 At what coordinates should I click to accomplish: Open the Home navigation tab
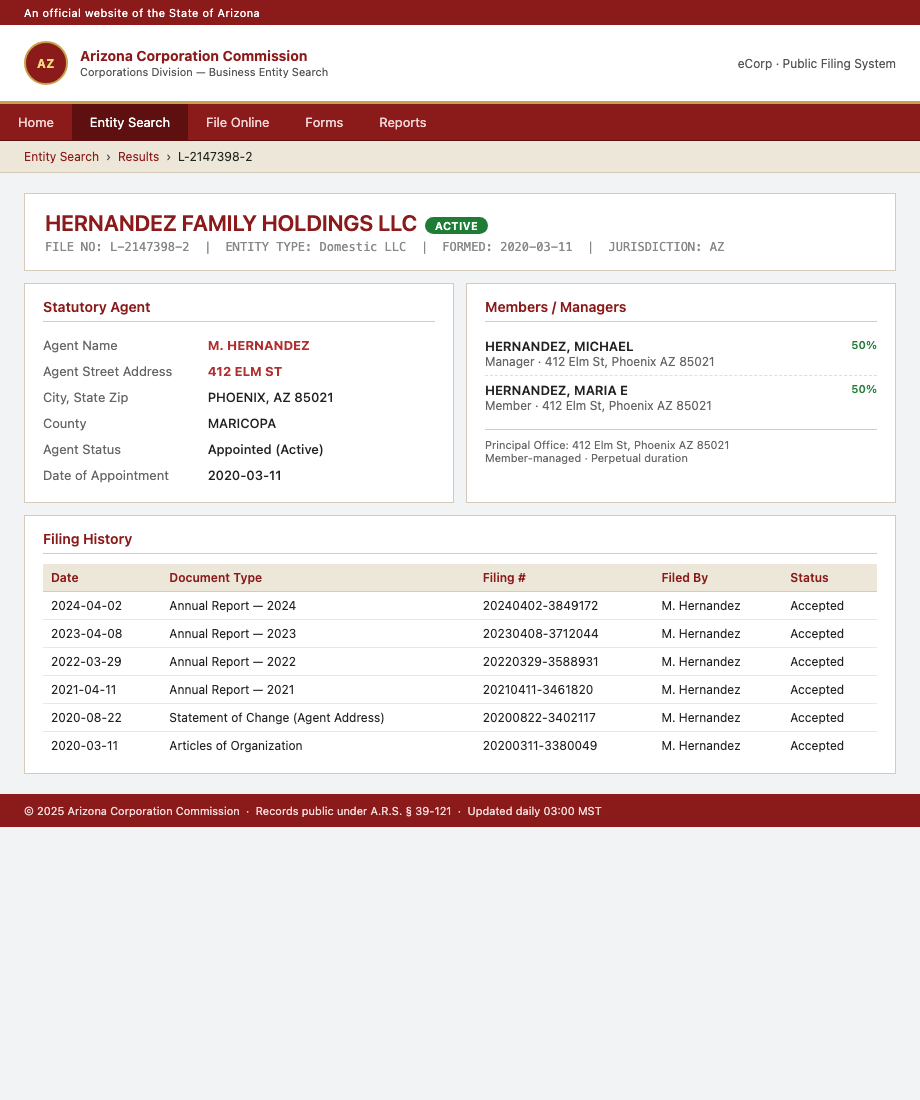click(x=36, y=122)
